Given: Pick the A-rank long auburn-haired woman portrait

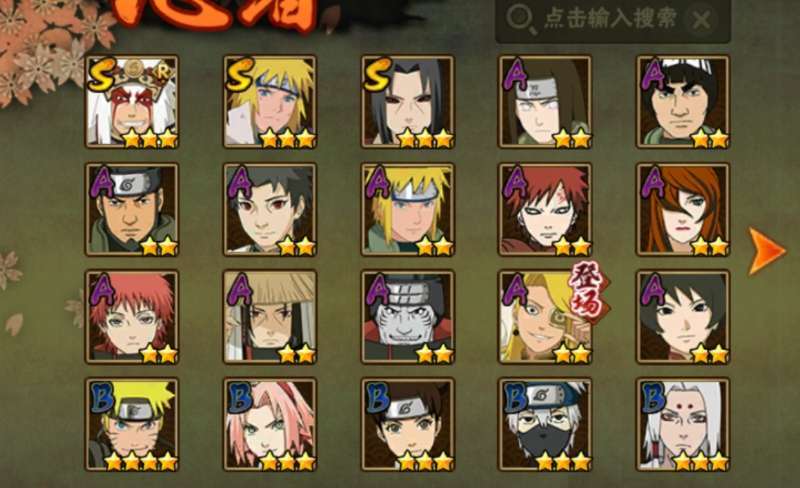Looking at the screenshot, I should click(683, 209).
